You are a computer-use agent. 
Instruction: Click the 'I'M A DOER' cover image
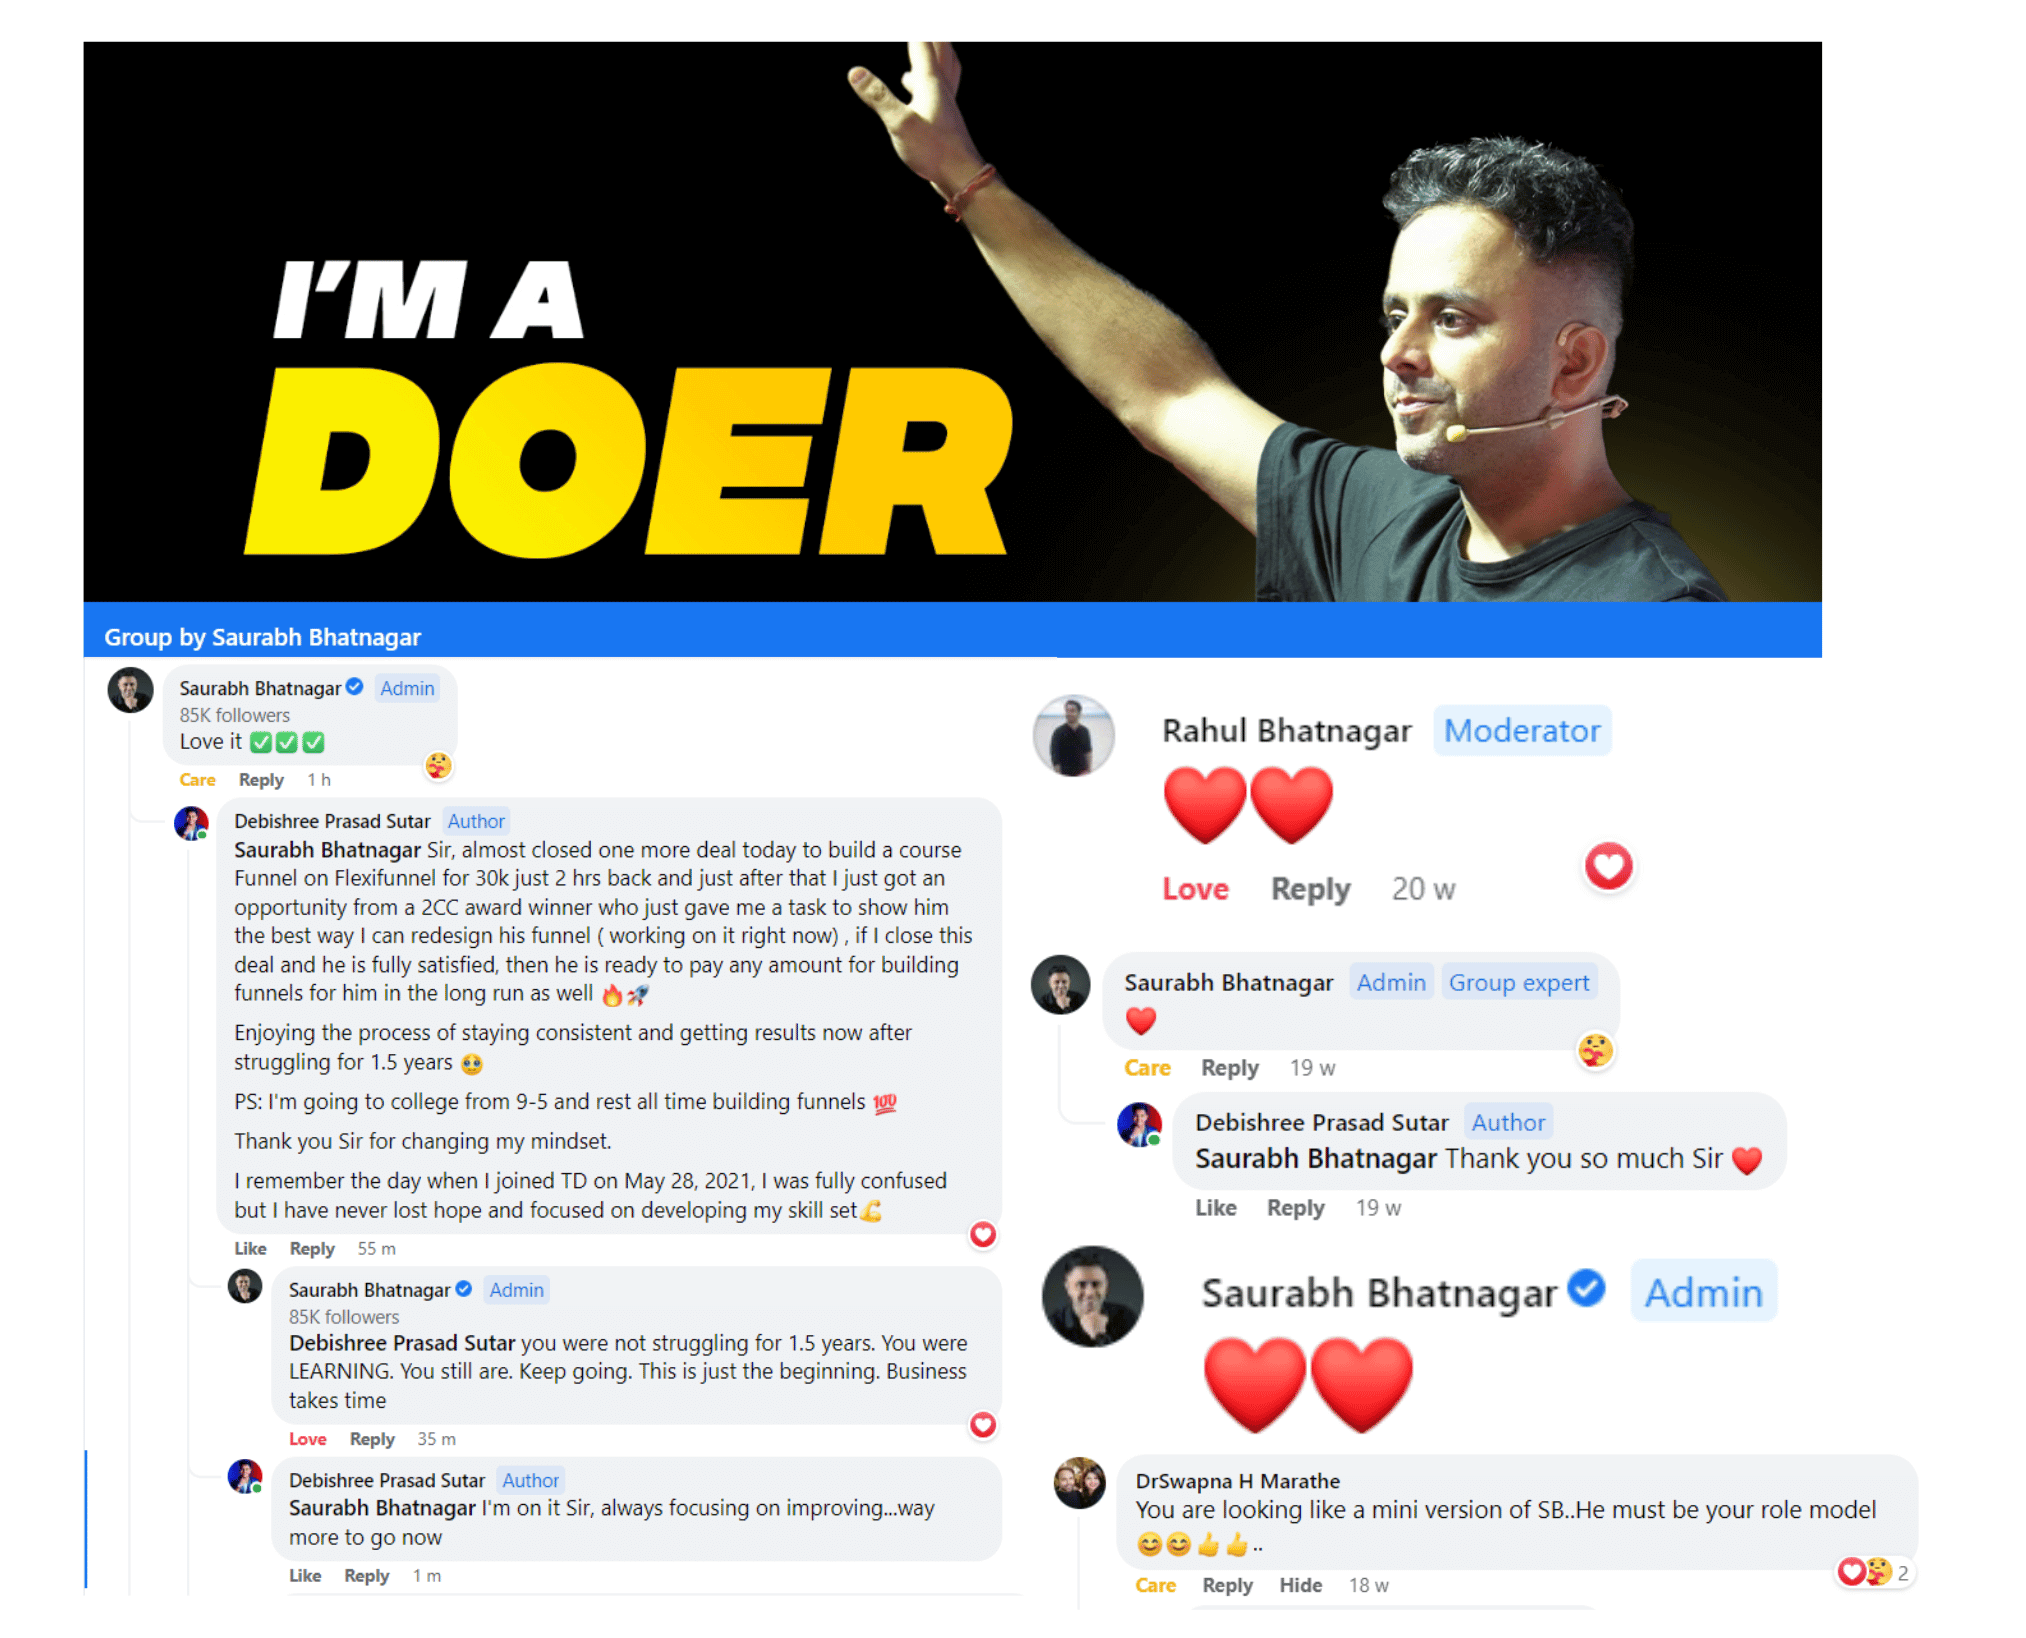tap(952, 321)
